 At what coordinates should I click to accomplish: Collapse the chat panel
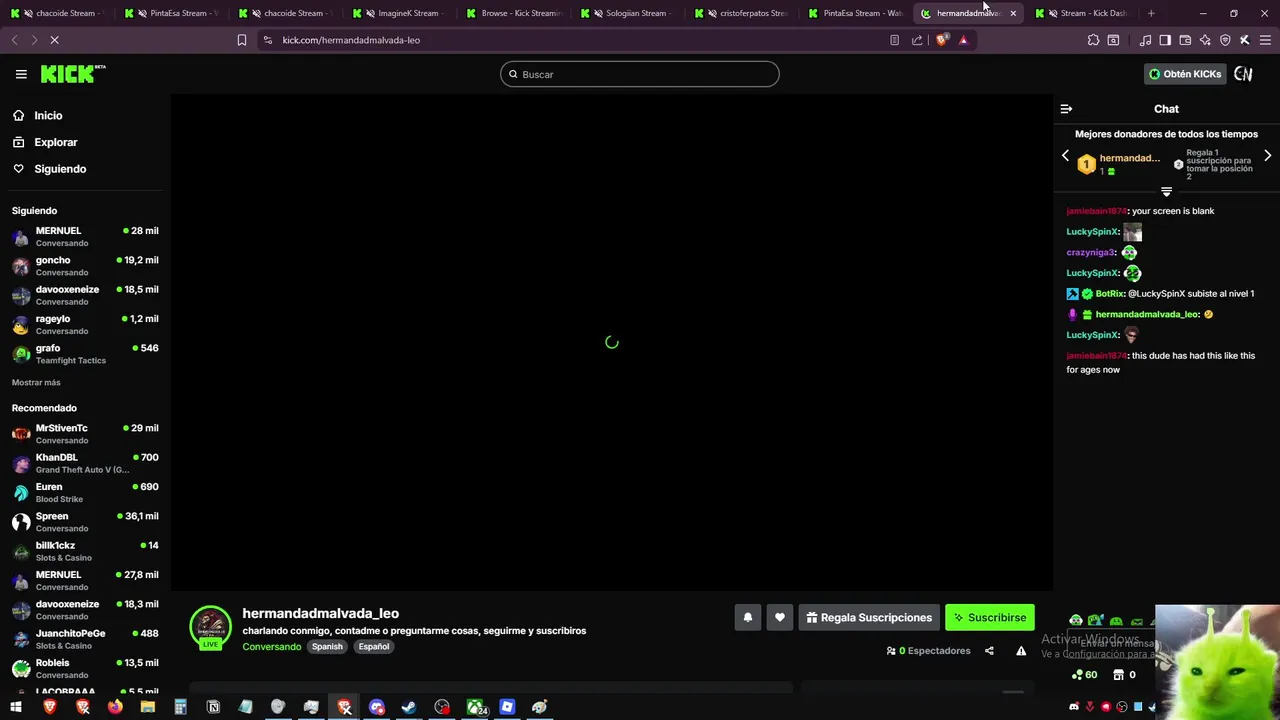click(x=1066, y=109)
